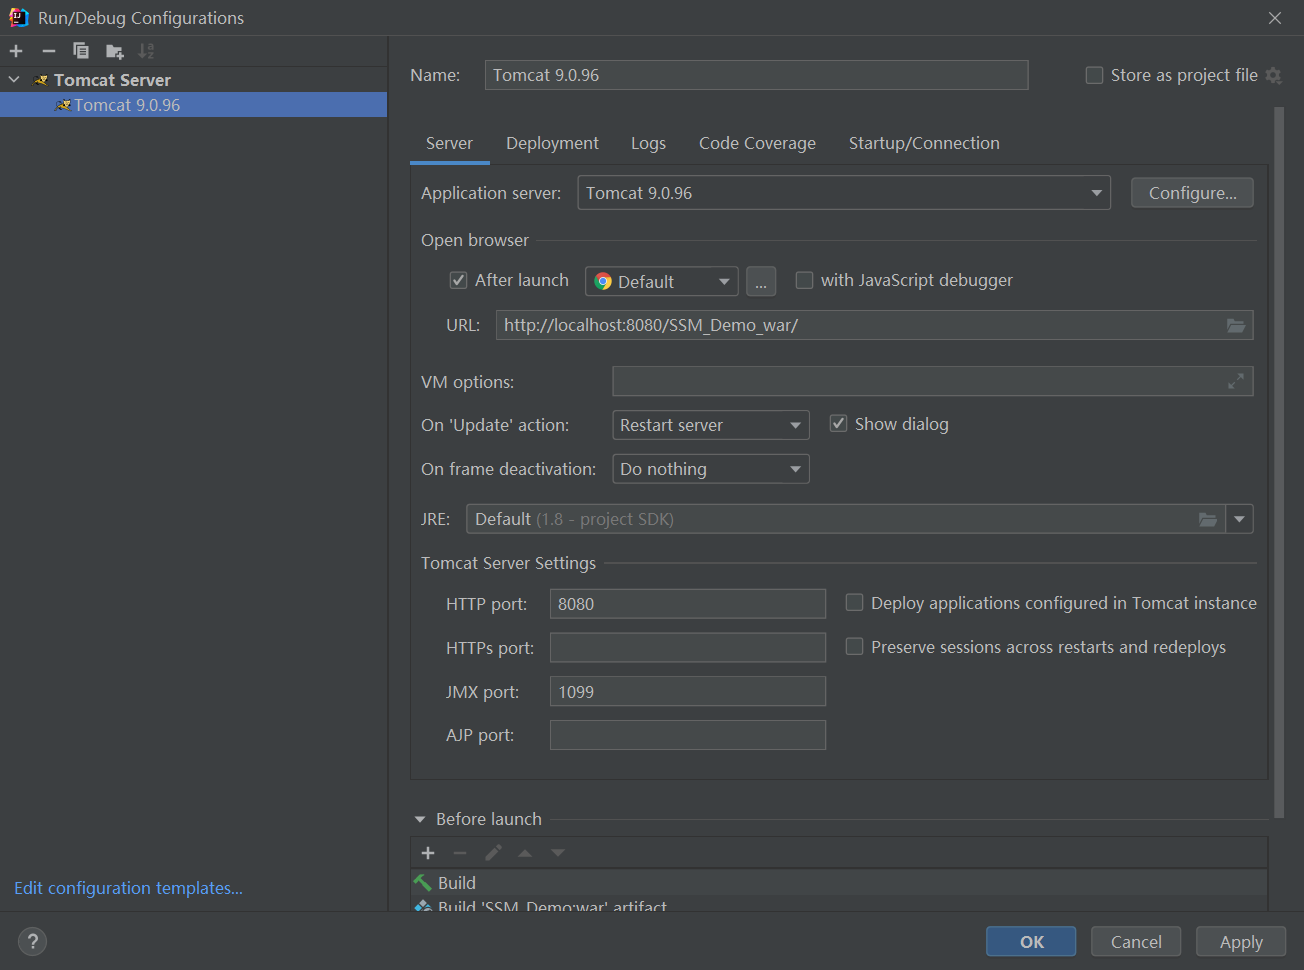Edit selected Before launch task
This screenshot has height=970, width=1304.
click(x=493, y=853)
